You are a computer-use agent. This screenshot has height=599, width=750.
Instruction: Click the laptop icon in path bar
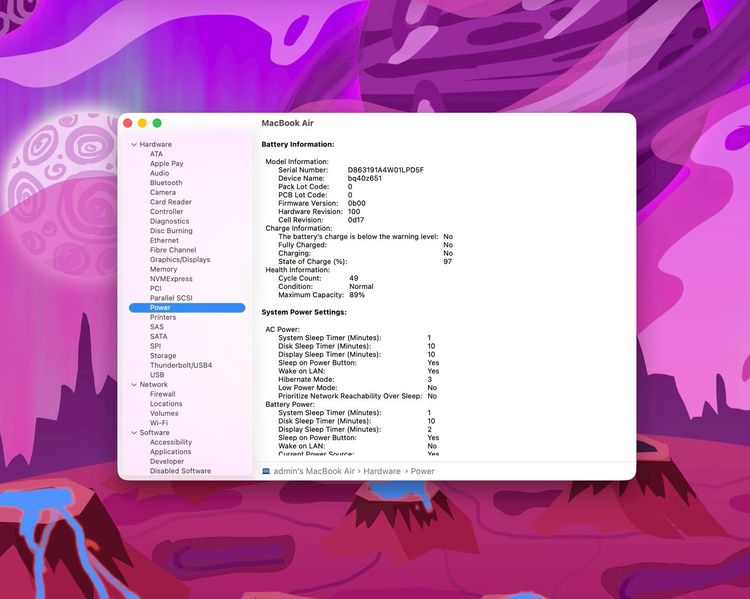point(266,471)
